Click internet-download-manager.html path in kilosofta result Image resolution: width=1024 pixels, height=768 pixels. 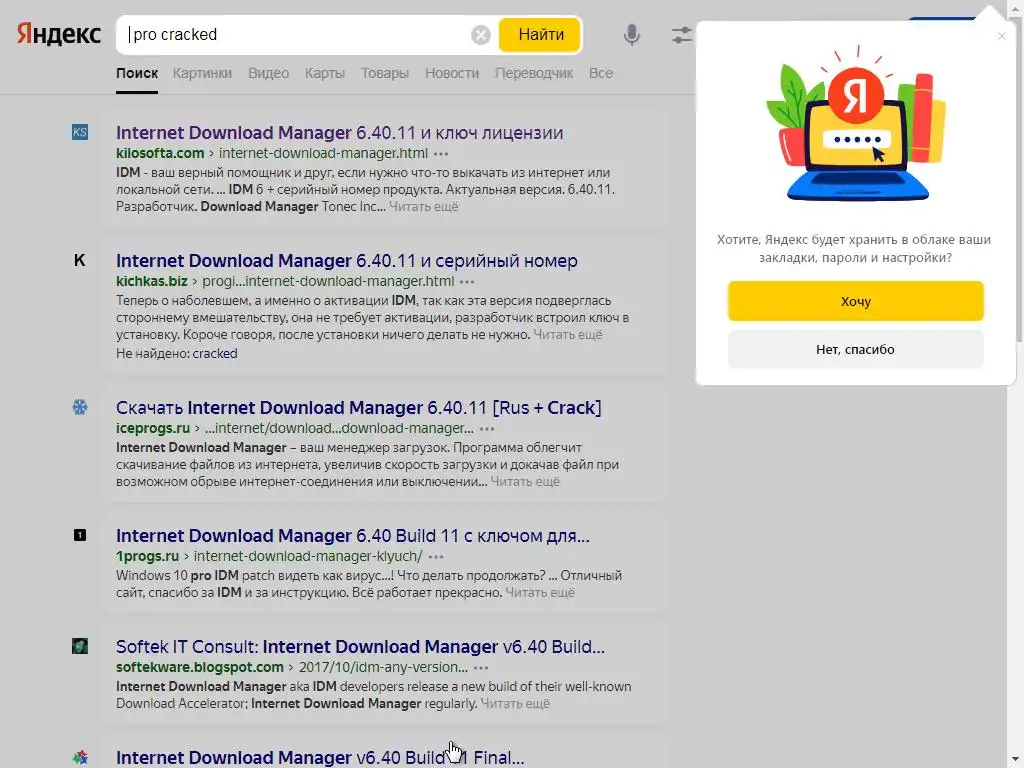point(323,153)
